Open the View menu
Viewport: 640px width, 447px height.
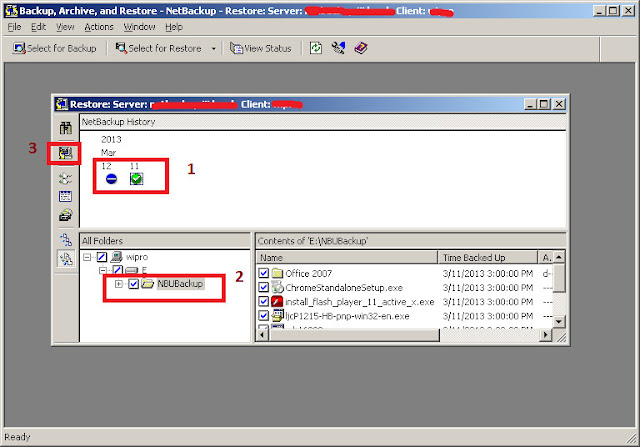[65, 27]
